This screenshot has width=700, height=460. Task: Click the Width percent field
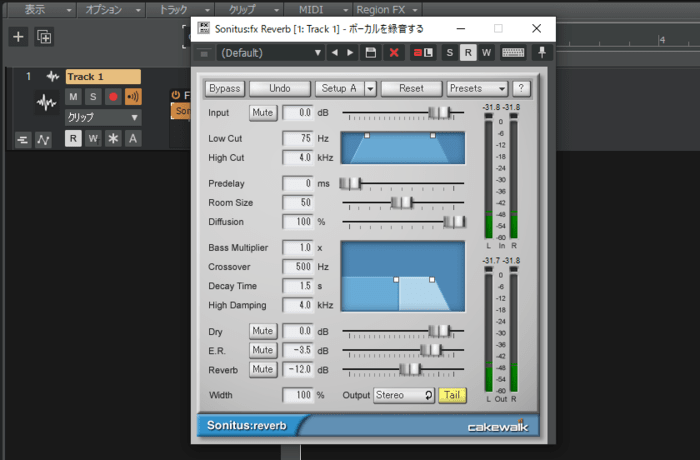(x=298, y=395)
